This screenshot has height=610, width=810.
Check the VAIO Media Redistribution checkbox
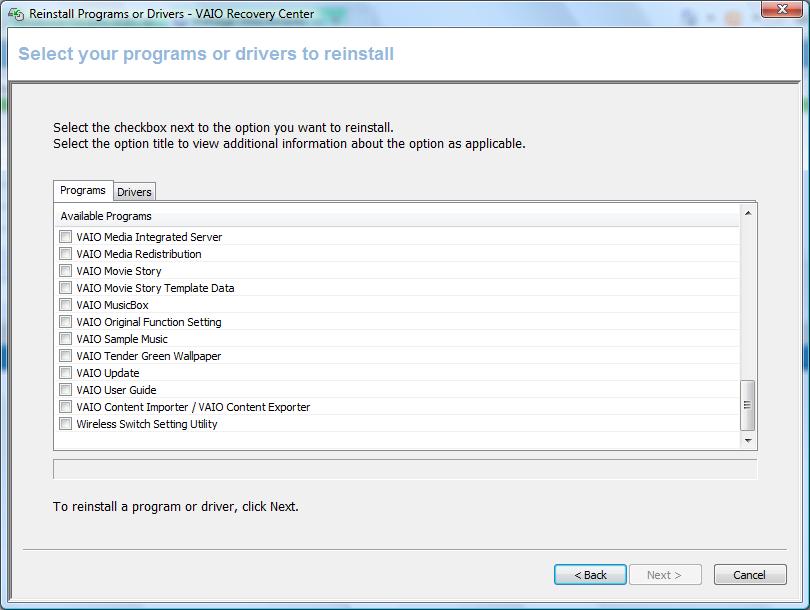tap(66, 254)
